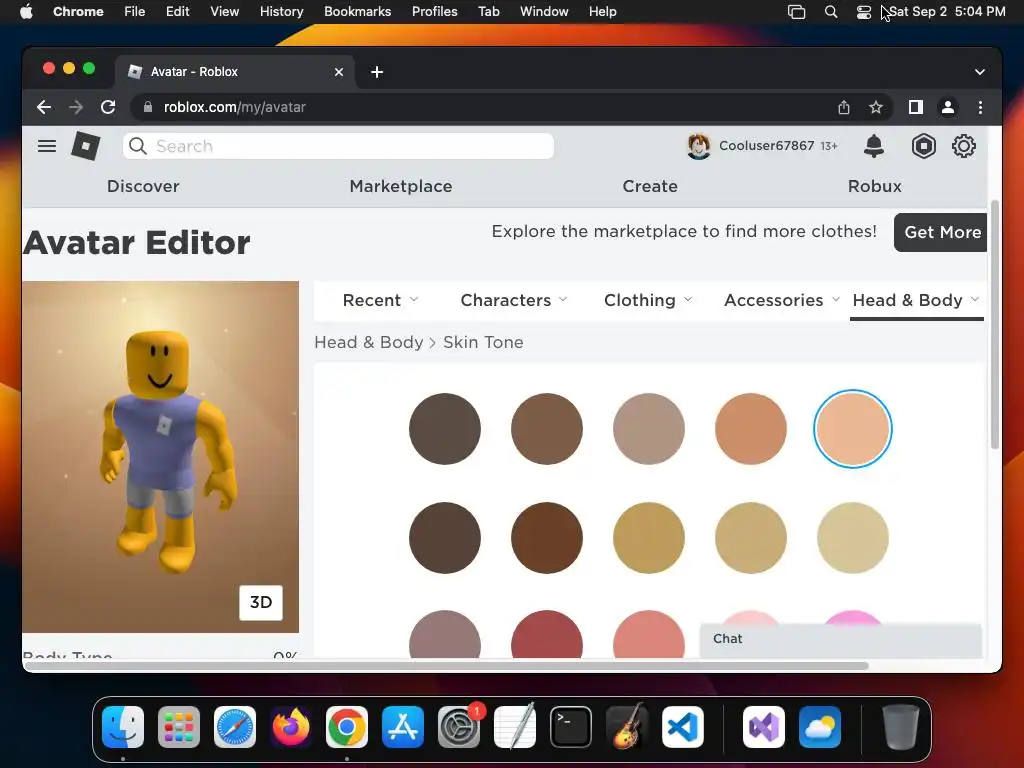Select the taupe skin tone swatch
Screen dimensions: 1024x768
pyautogui.click(x=648, y=429)
